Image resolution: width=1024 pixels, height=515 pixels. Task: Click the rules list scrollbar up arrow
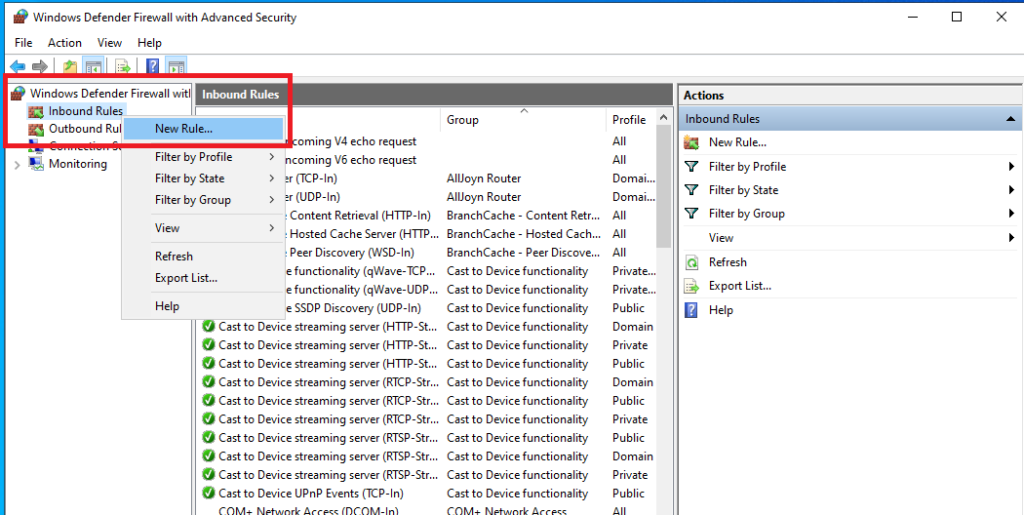[664, 117]
